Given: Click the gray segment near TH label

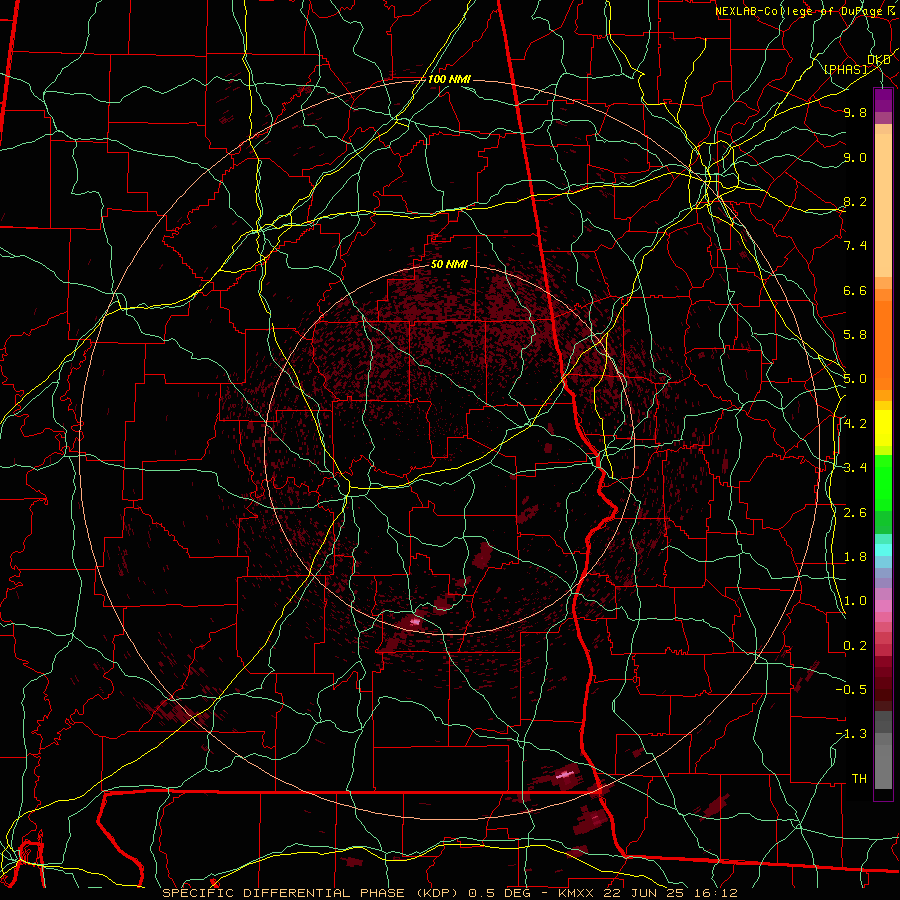Looking at the screenshot, I should 883,766.
